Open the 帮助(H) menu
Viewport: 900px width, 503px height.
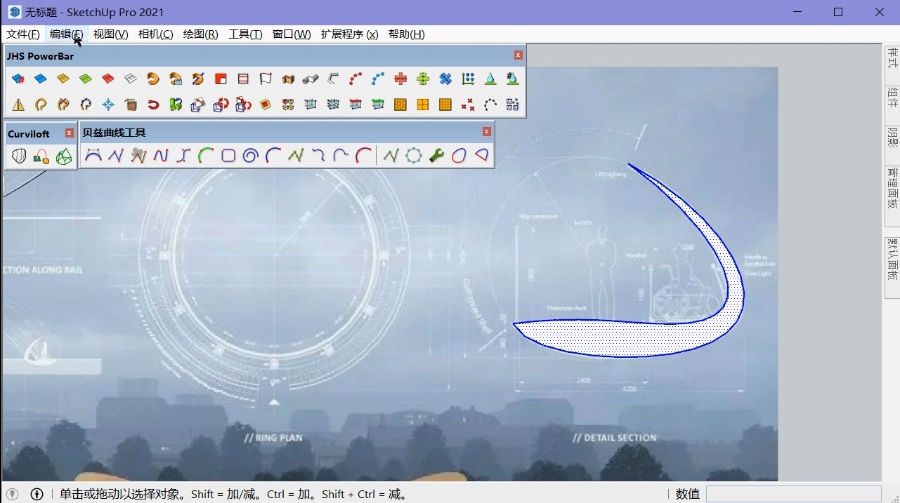coord(406,34)
